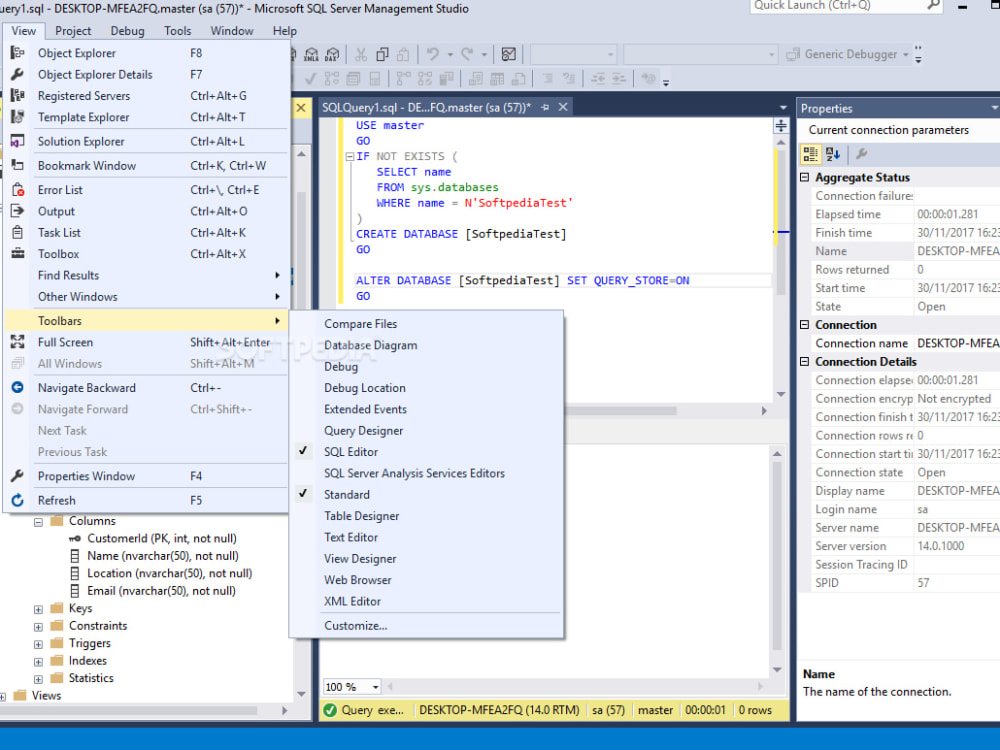Viewport: 1000px width, 750px height.
Task: Open Other Windows submenu
Action: (147, 297)
